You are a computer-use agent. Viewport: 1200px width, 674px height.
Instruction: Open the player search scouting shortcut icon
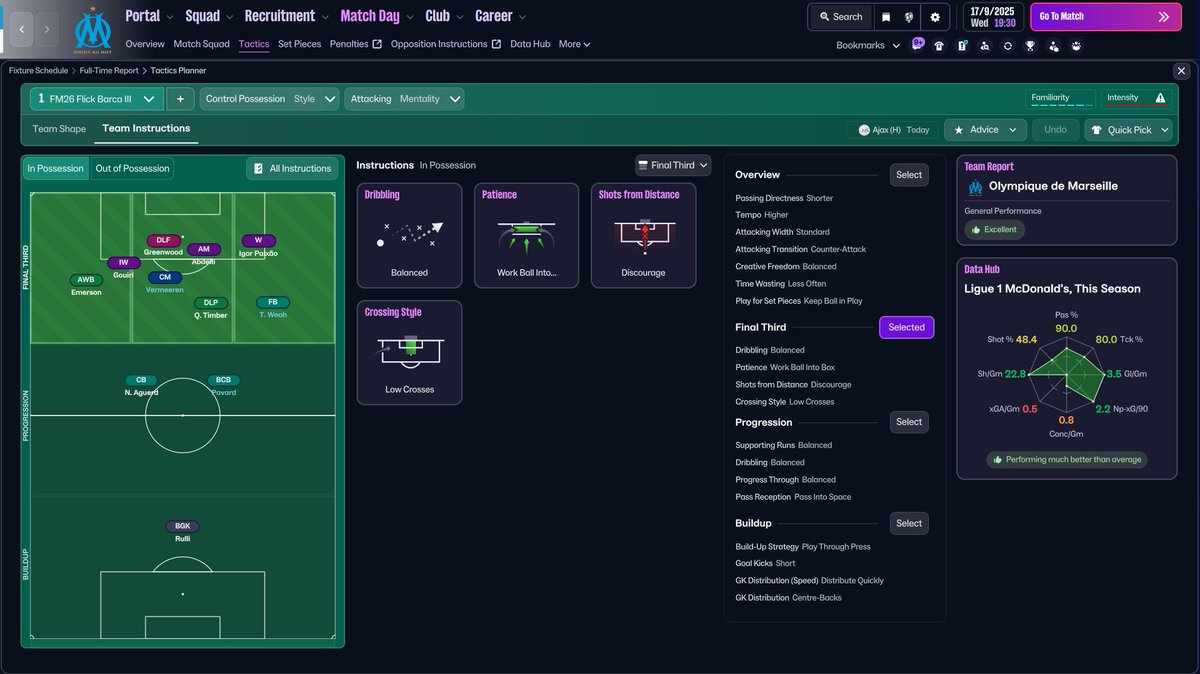(984, 45)
